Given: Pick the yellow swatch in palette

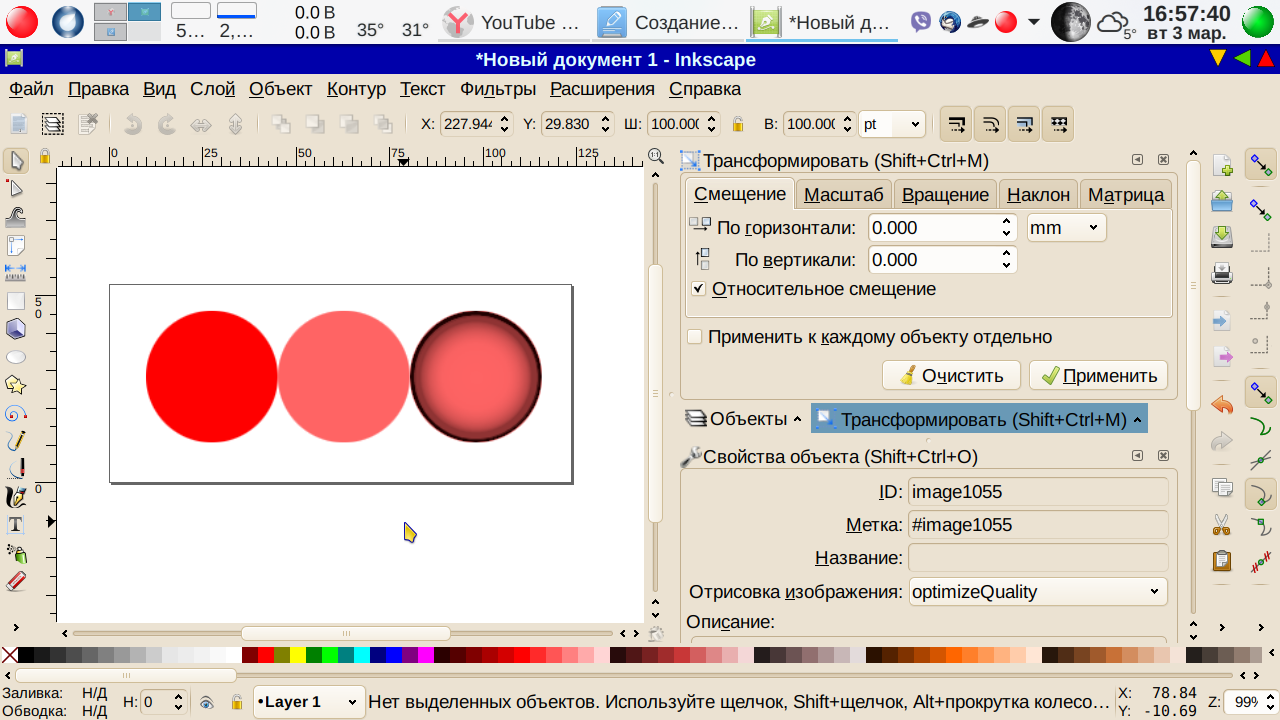Looking at the screenshot, I should coord(297,655).
